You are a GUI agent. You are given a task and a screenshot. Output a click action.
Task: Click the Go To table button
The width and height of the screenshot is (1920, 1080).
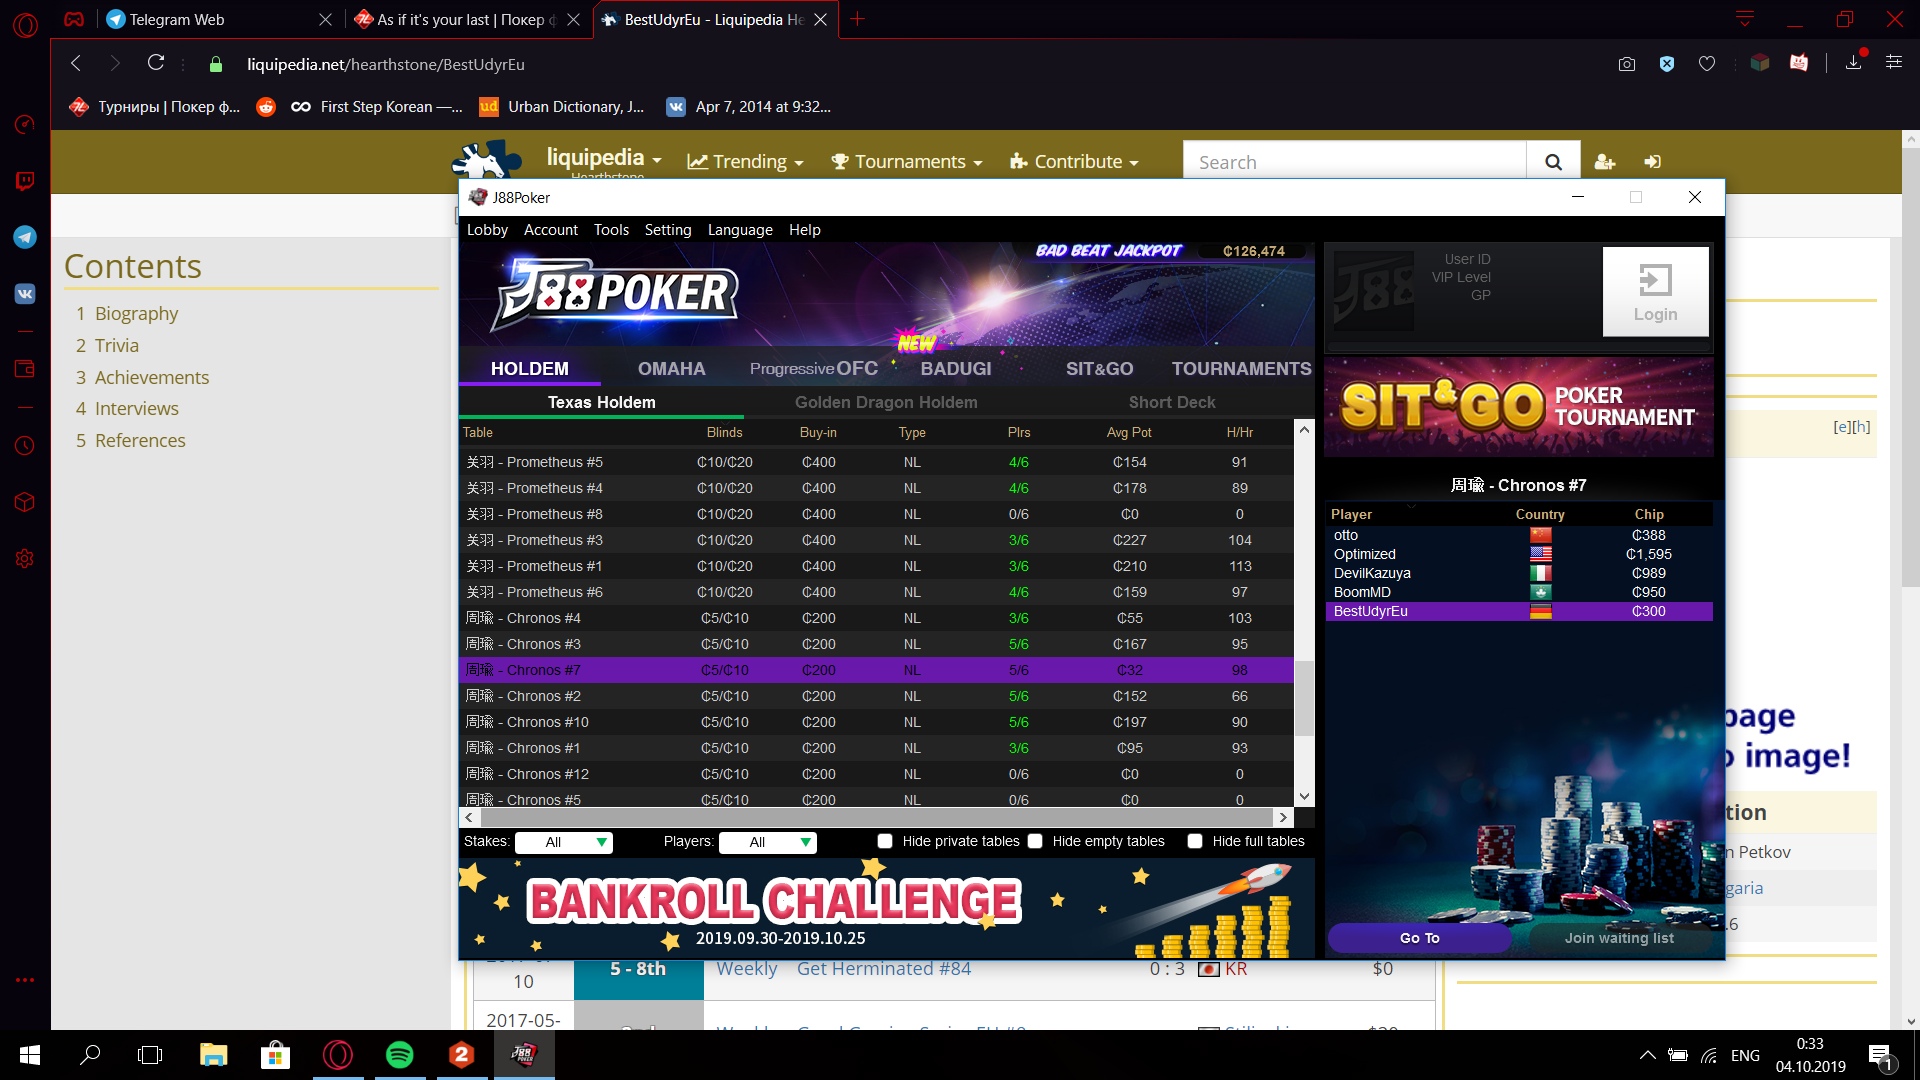pyautogui.click(x=1419, y=938)
